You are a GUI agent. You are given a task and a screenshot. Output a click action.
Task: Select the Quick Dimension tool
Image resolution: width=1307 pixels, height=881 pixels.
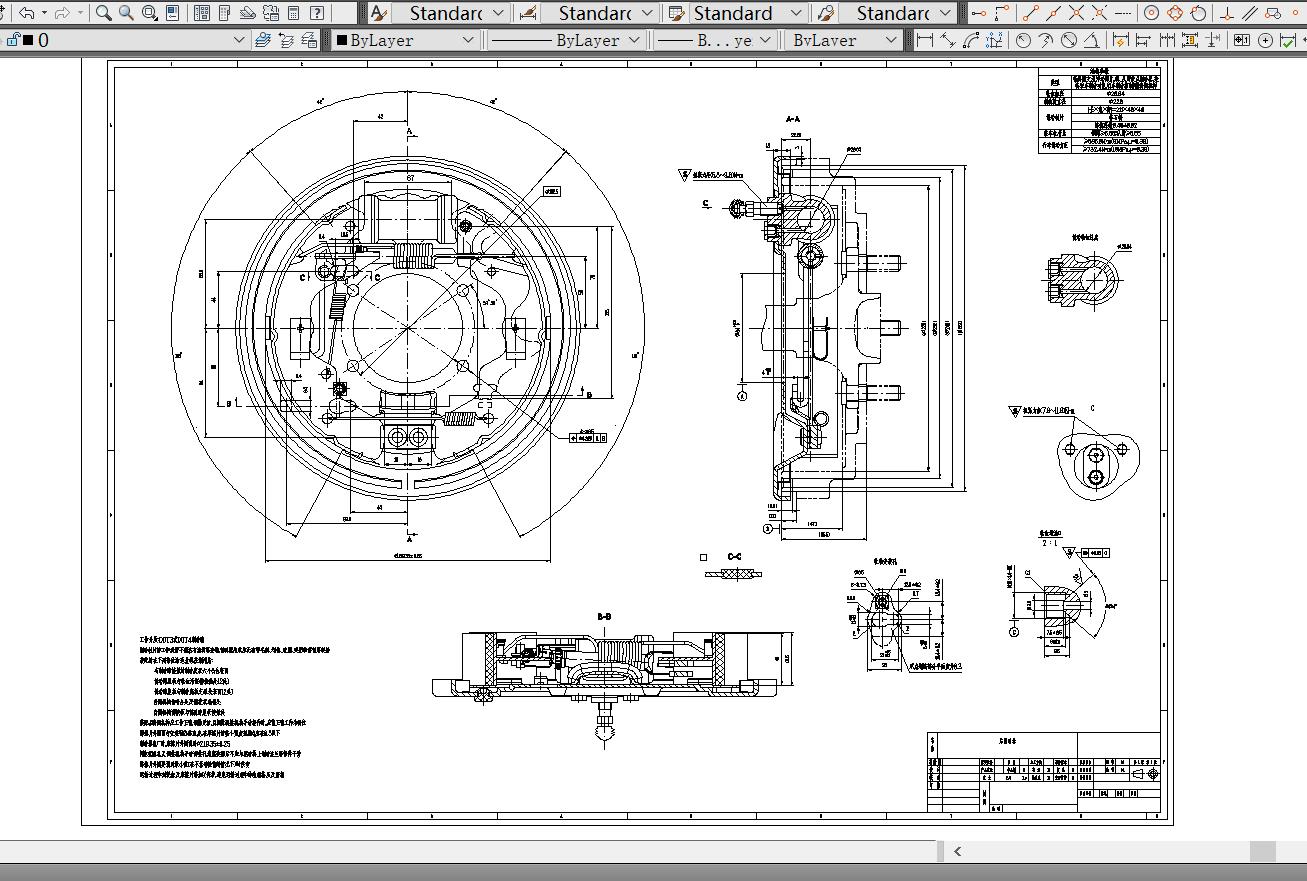[1121, 40]
